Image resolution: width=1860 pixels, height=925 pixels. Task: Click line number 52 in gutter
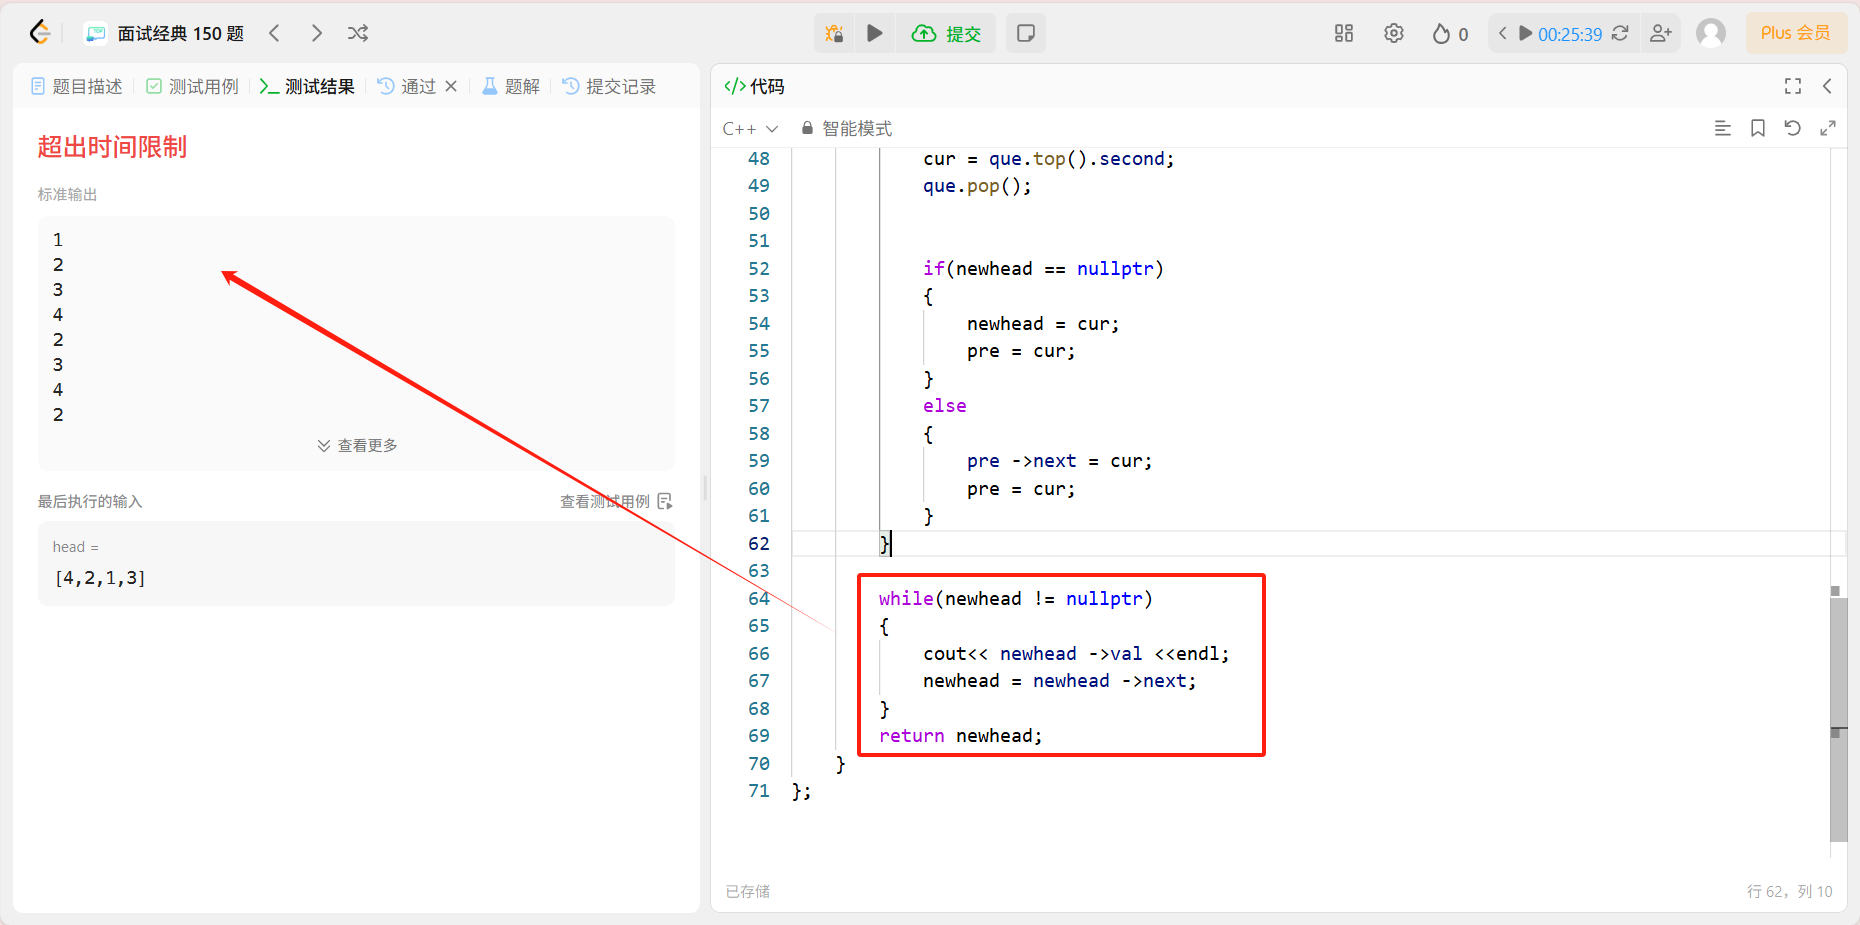pyautogui.click(x=759, y=268)
